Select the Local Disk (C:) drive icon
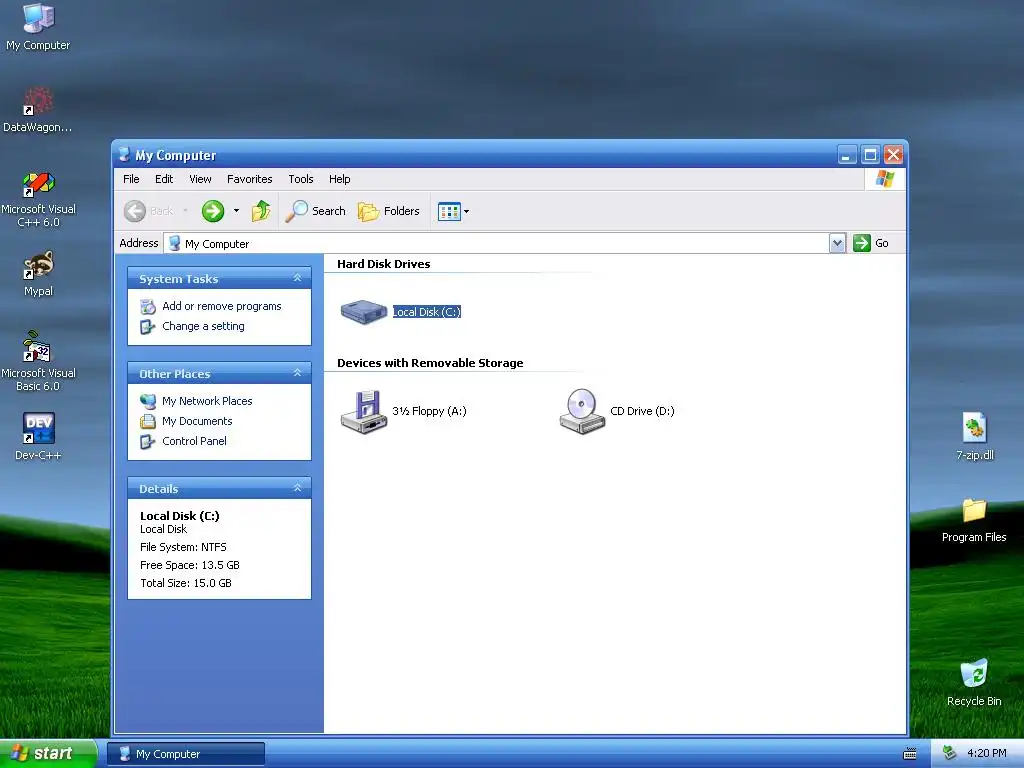The image size is (1024, 768). [364, 312]
